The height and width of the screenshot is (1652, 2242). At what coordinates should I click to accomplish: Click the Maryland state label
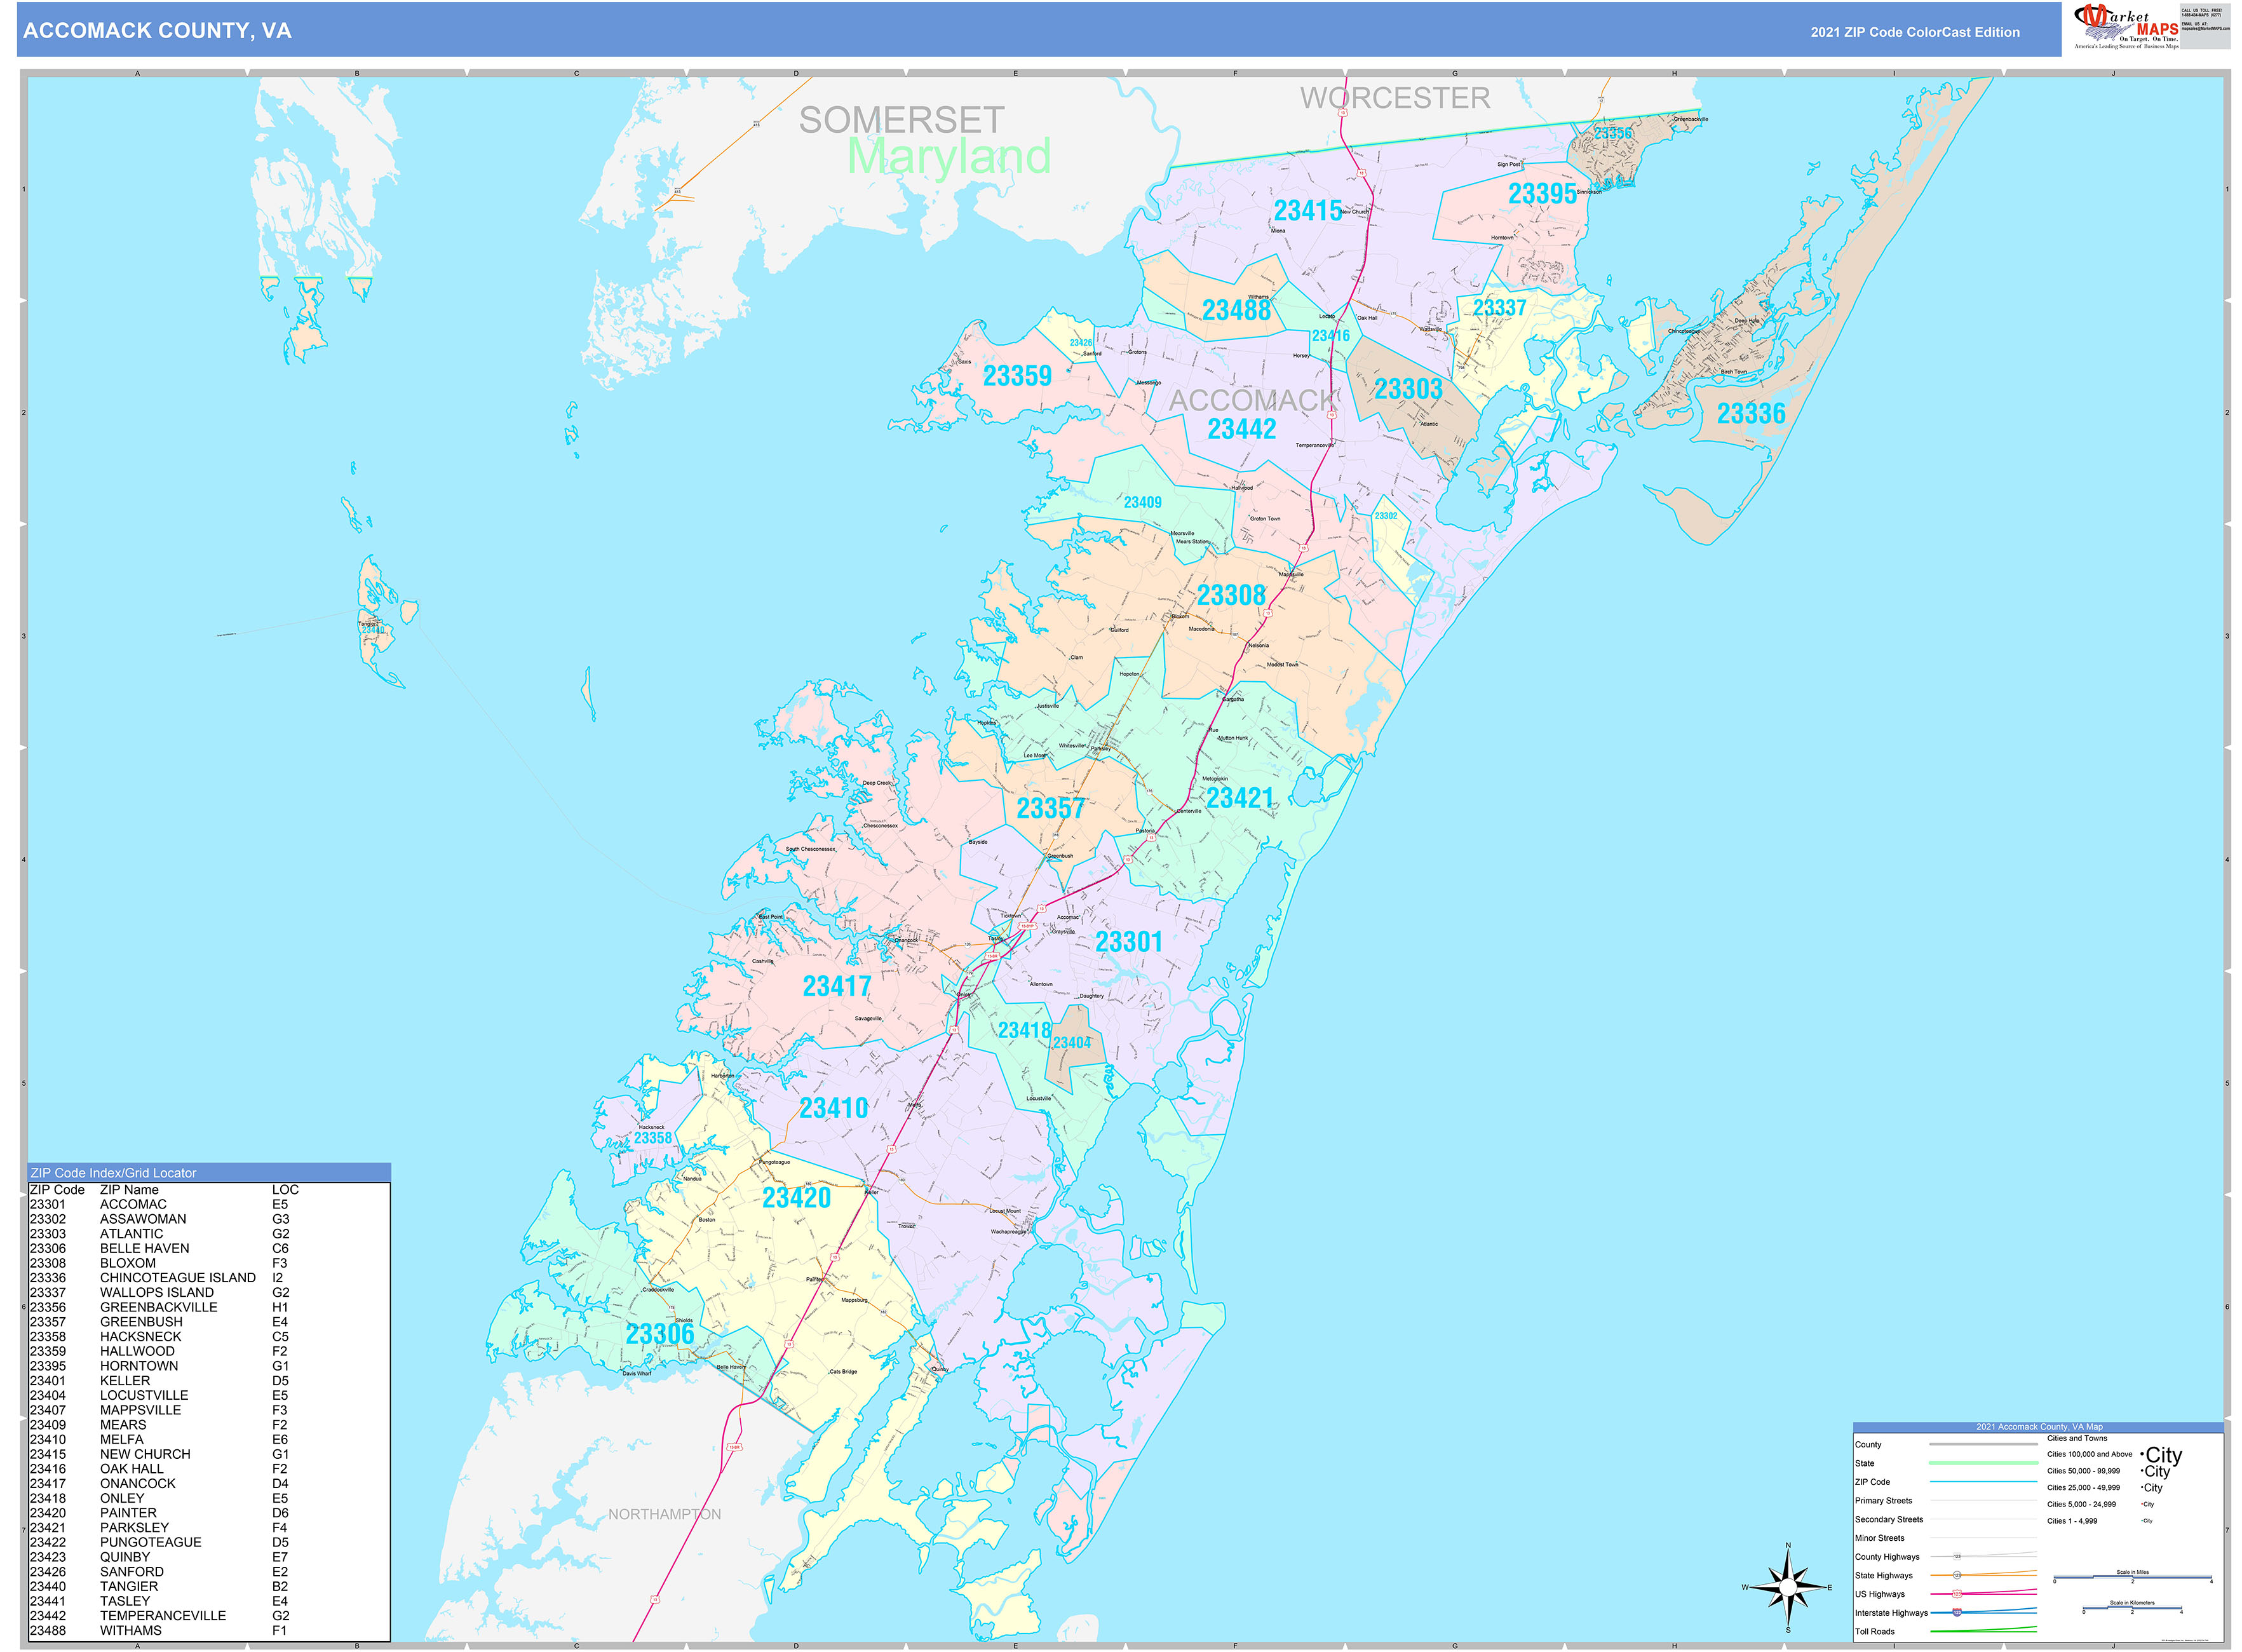(x=949, y=157)
